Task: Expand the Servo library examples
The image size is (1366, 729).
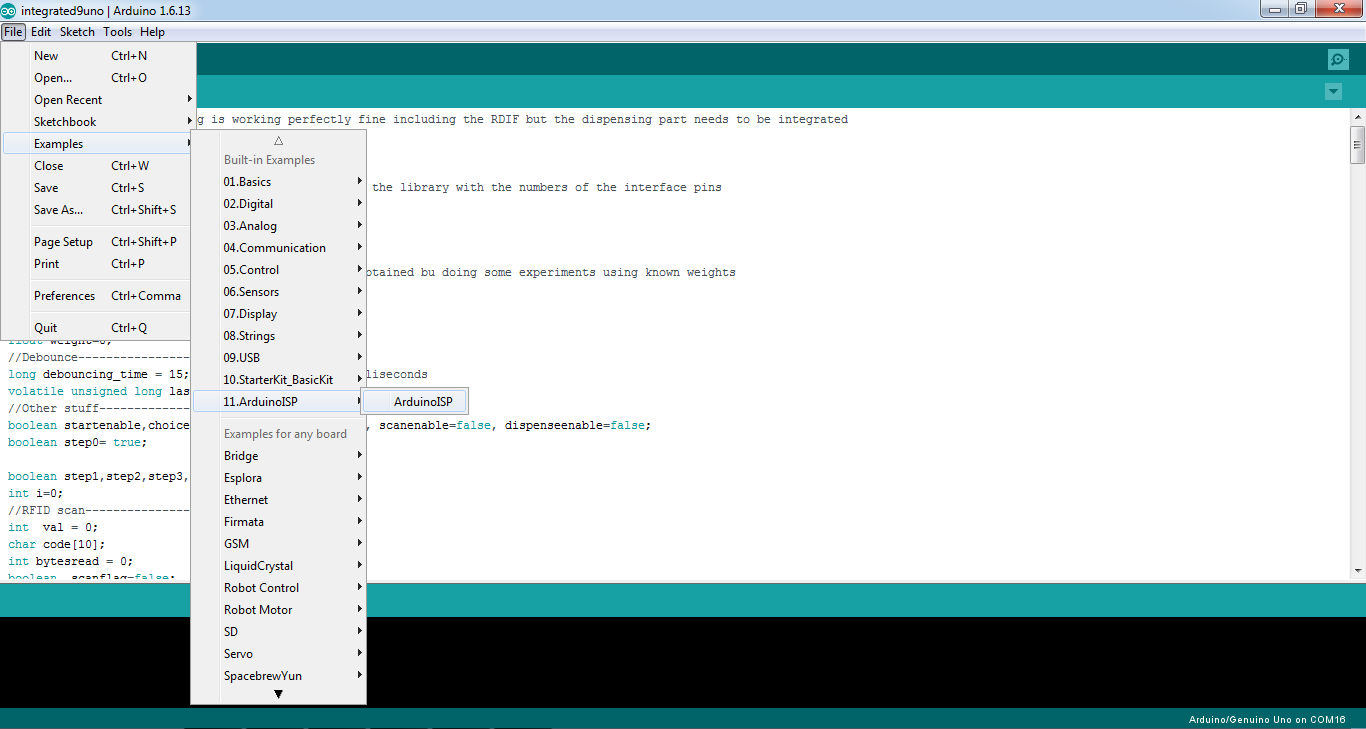Action: [279, 654]
